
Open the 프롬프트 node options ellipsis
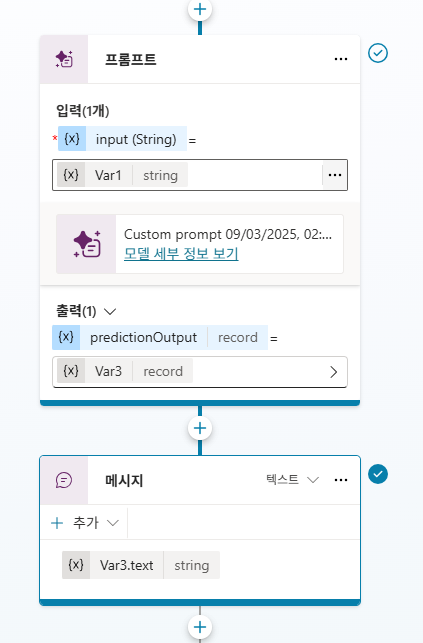pos(341,59)
